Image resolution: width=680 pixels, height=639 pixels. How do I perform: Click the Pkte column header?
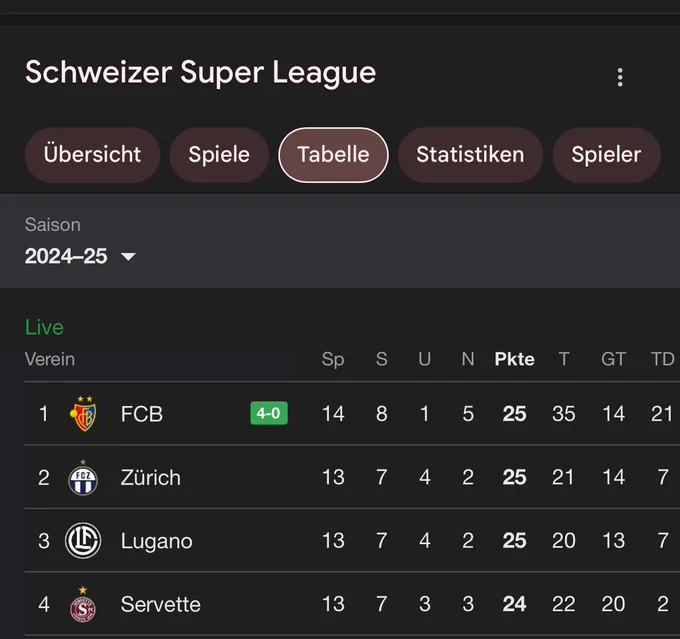(514, 359)
